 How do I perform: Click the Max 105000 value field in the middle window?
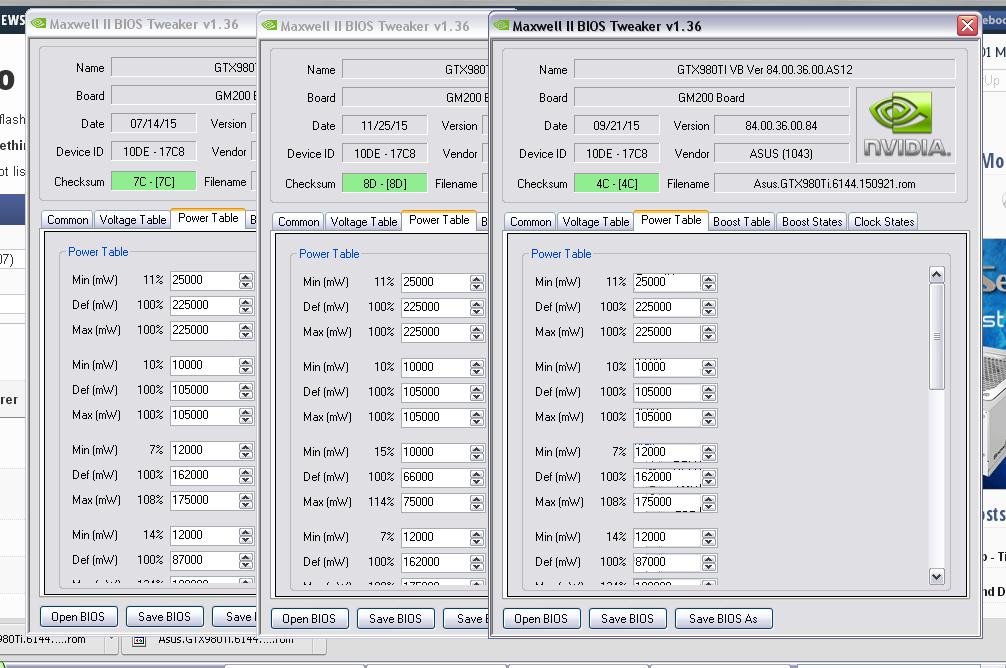tap(434, 417)
